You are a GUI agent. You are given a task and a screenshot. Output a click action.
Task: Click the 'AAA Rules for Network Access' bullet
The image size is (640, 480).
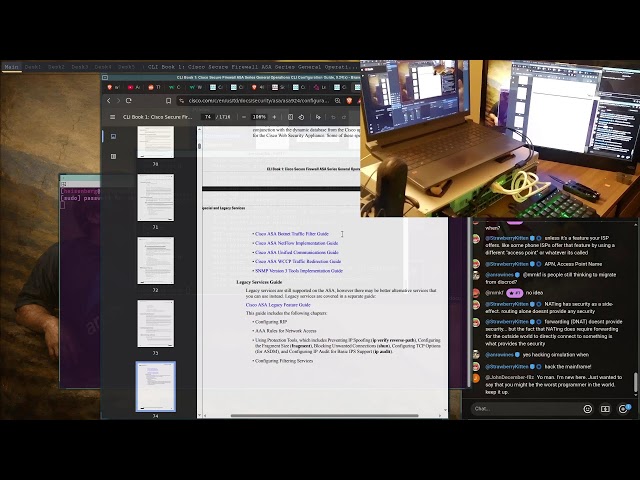(284, 331)
